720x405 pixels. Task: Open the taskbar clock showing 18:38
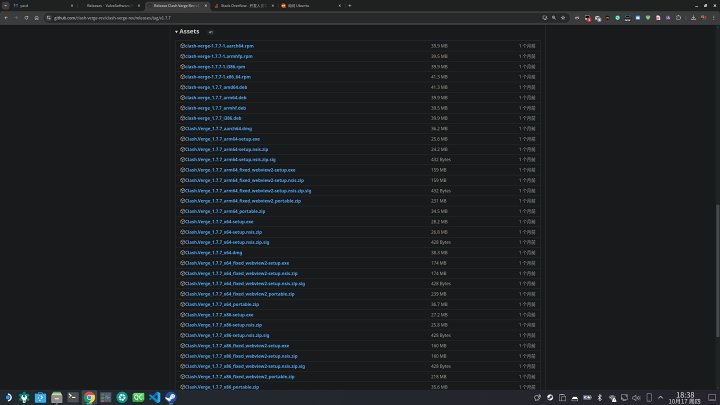coord(685,397)
